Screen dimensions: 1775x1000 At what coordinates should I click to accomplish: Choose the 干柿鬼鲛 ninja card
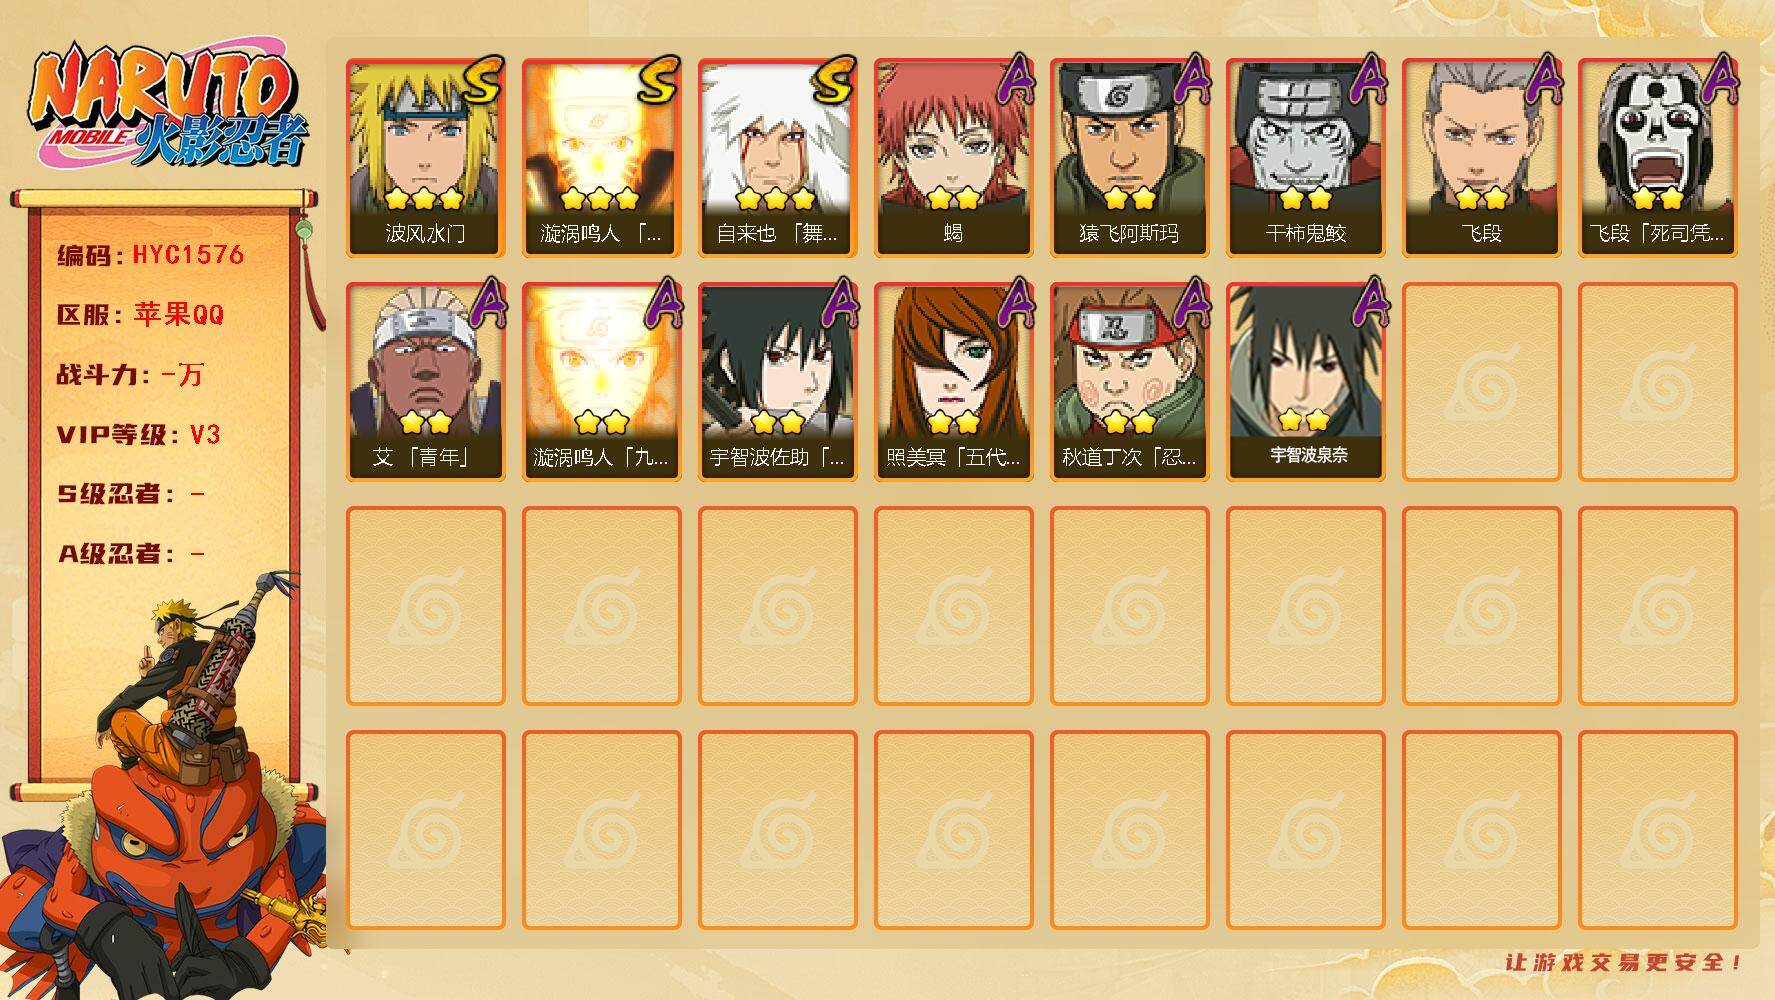click(1305, 158)
